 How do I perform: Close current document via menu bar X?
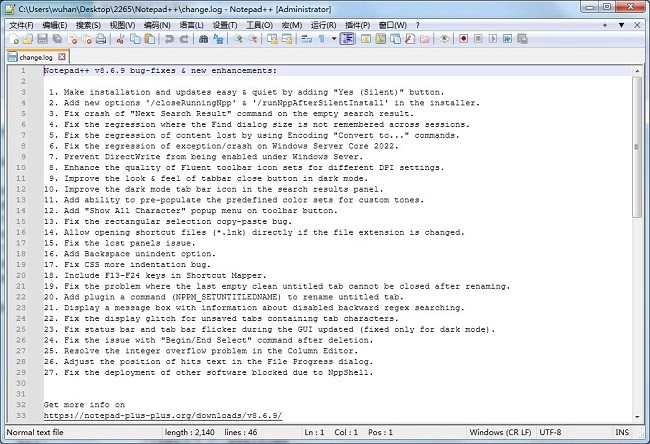[x=638, y=25]
